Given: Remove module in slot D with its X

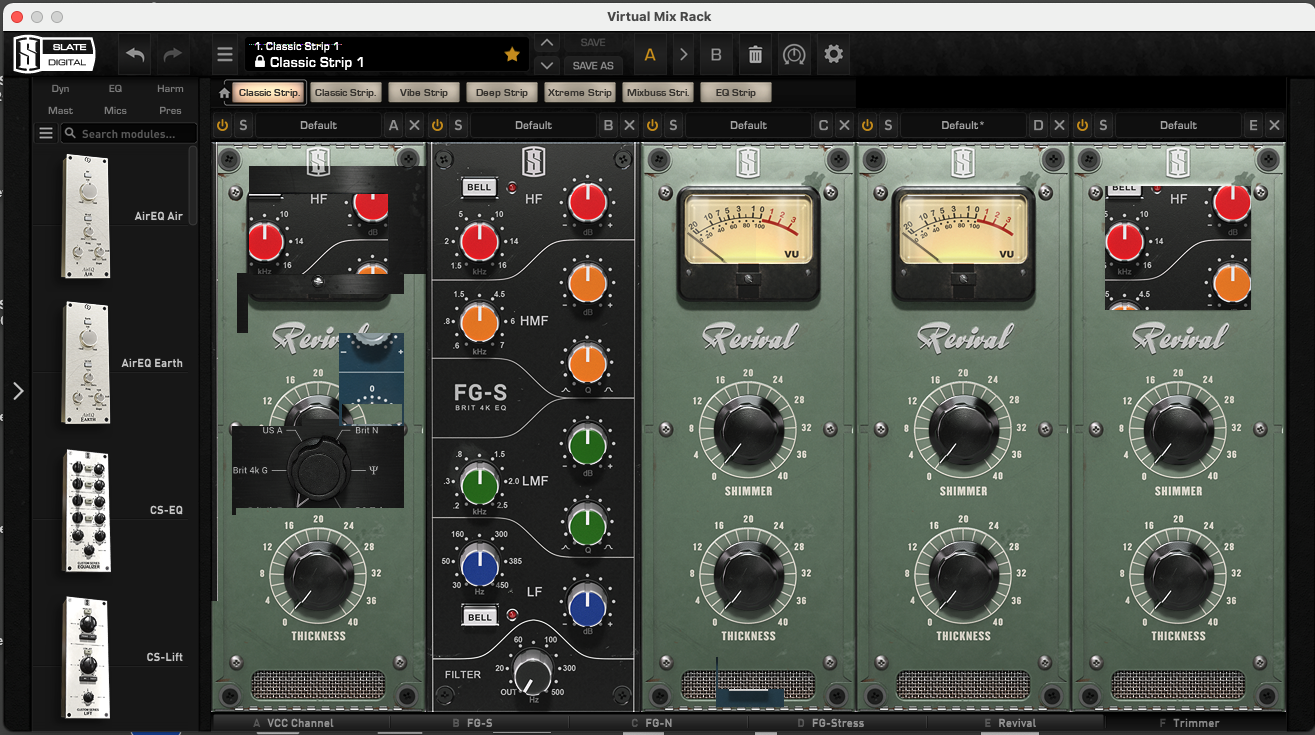Looking at the screenshot, I should tap(1059, 125).
